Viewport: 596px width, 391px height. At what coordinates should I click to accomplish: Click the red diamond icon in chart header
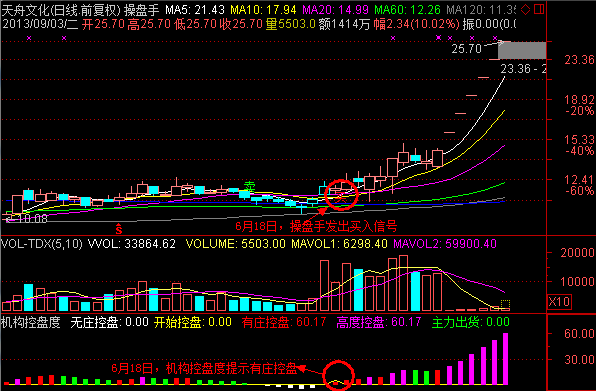[525, 9]
